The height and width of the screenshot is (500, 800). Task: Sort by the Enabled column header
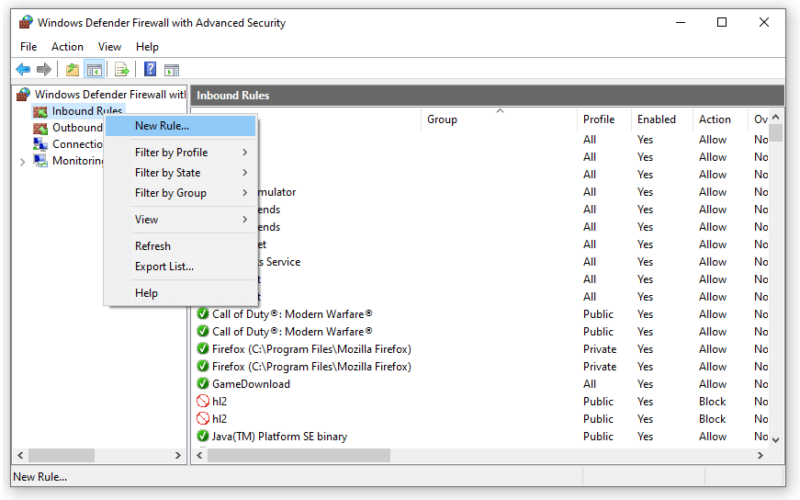tap(662, 119)
